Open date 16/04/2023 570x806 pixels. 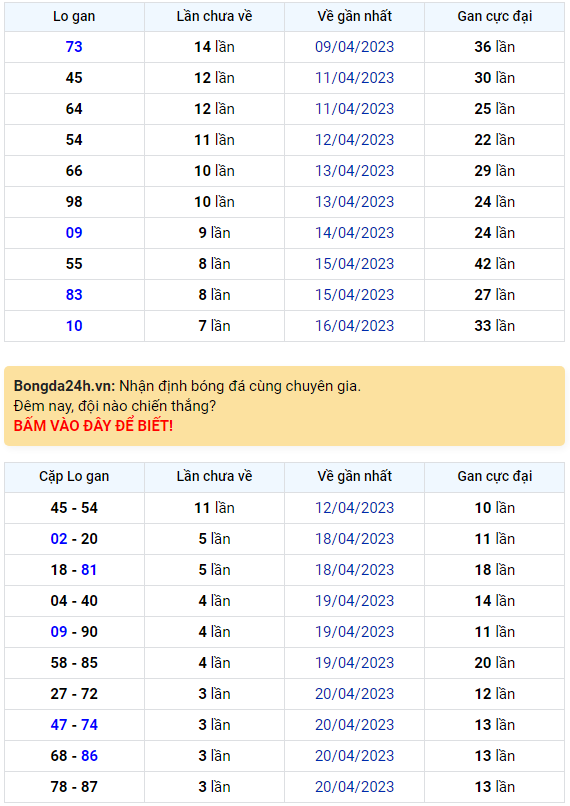(x=355, y=326)
